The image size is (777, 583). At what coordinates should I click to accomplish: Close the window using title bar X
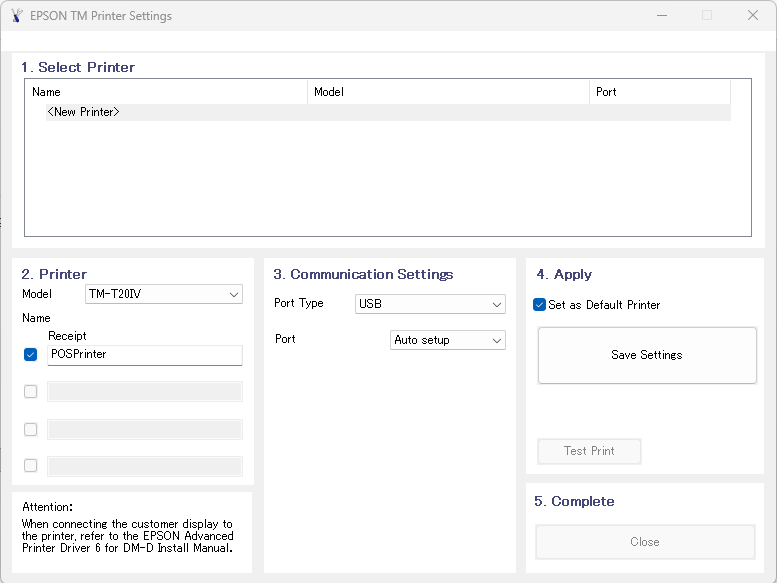click(x=752, y=16)
